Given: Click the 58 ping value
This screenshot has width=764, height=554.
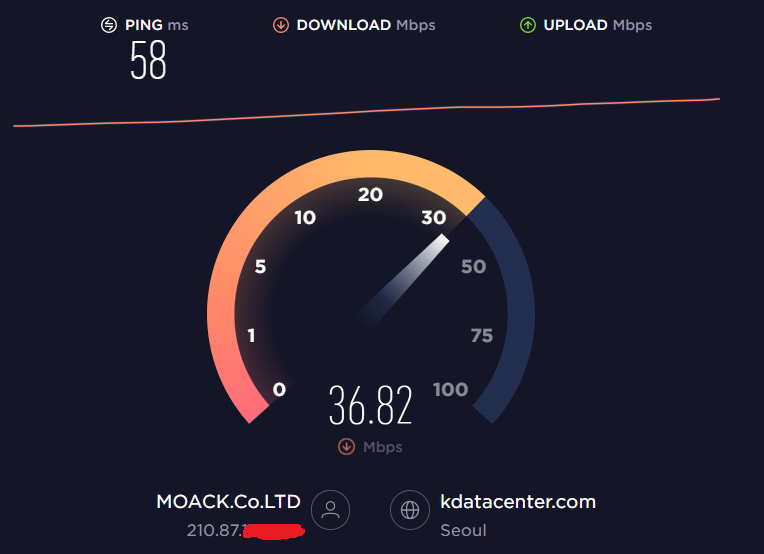Looking at the screenshot, I should [x=148, y=60].
